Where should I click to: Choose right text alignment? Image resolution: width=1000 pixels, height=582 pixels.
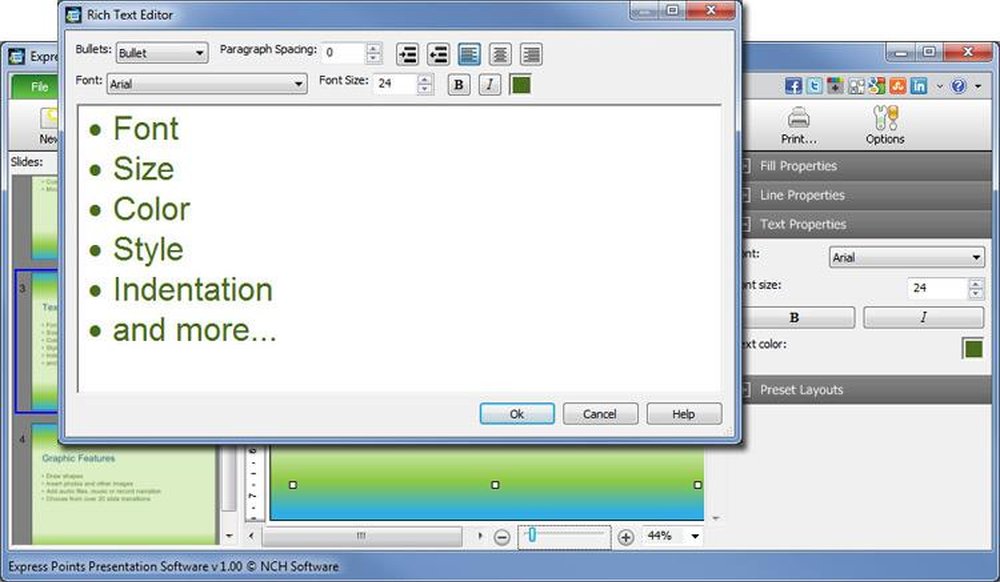tap(529, 54)
